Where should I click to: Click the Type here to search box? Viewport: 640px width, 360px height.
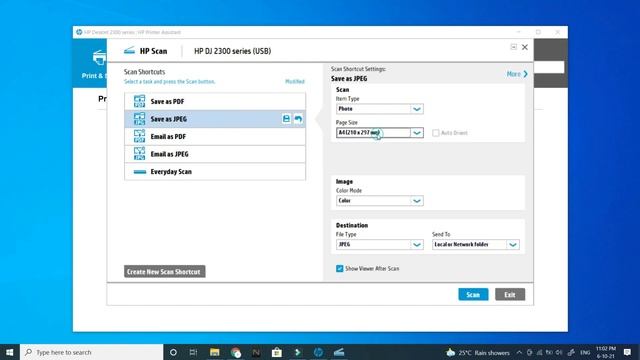click(x=91, y=352)
